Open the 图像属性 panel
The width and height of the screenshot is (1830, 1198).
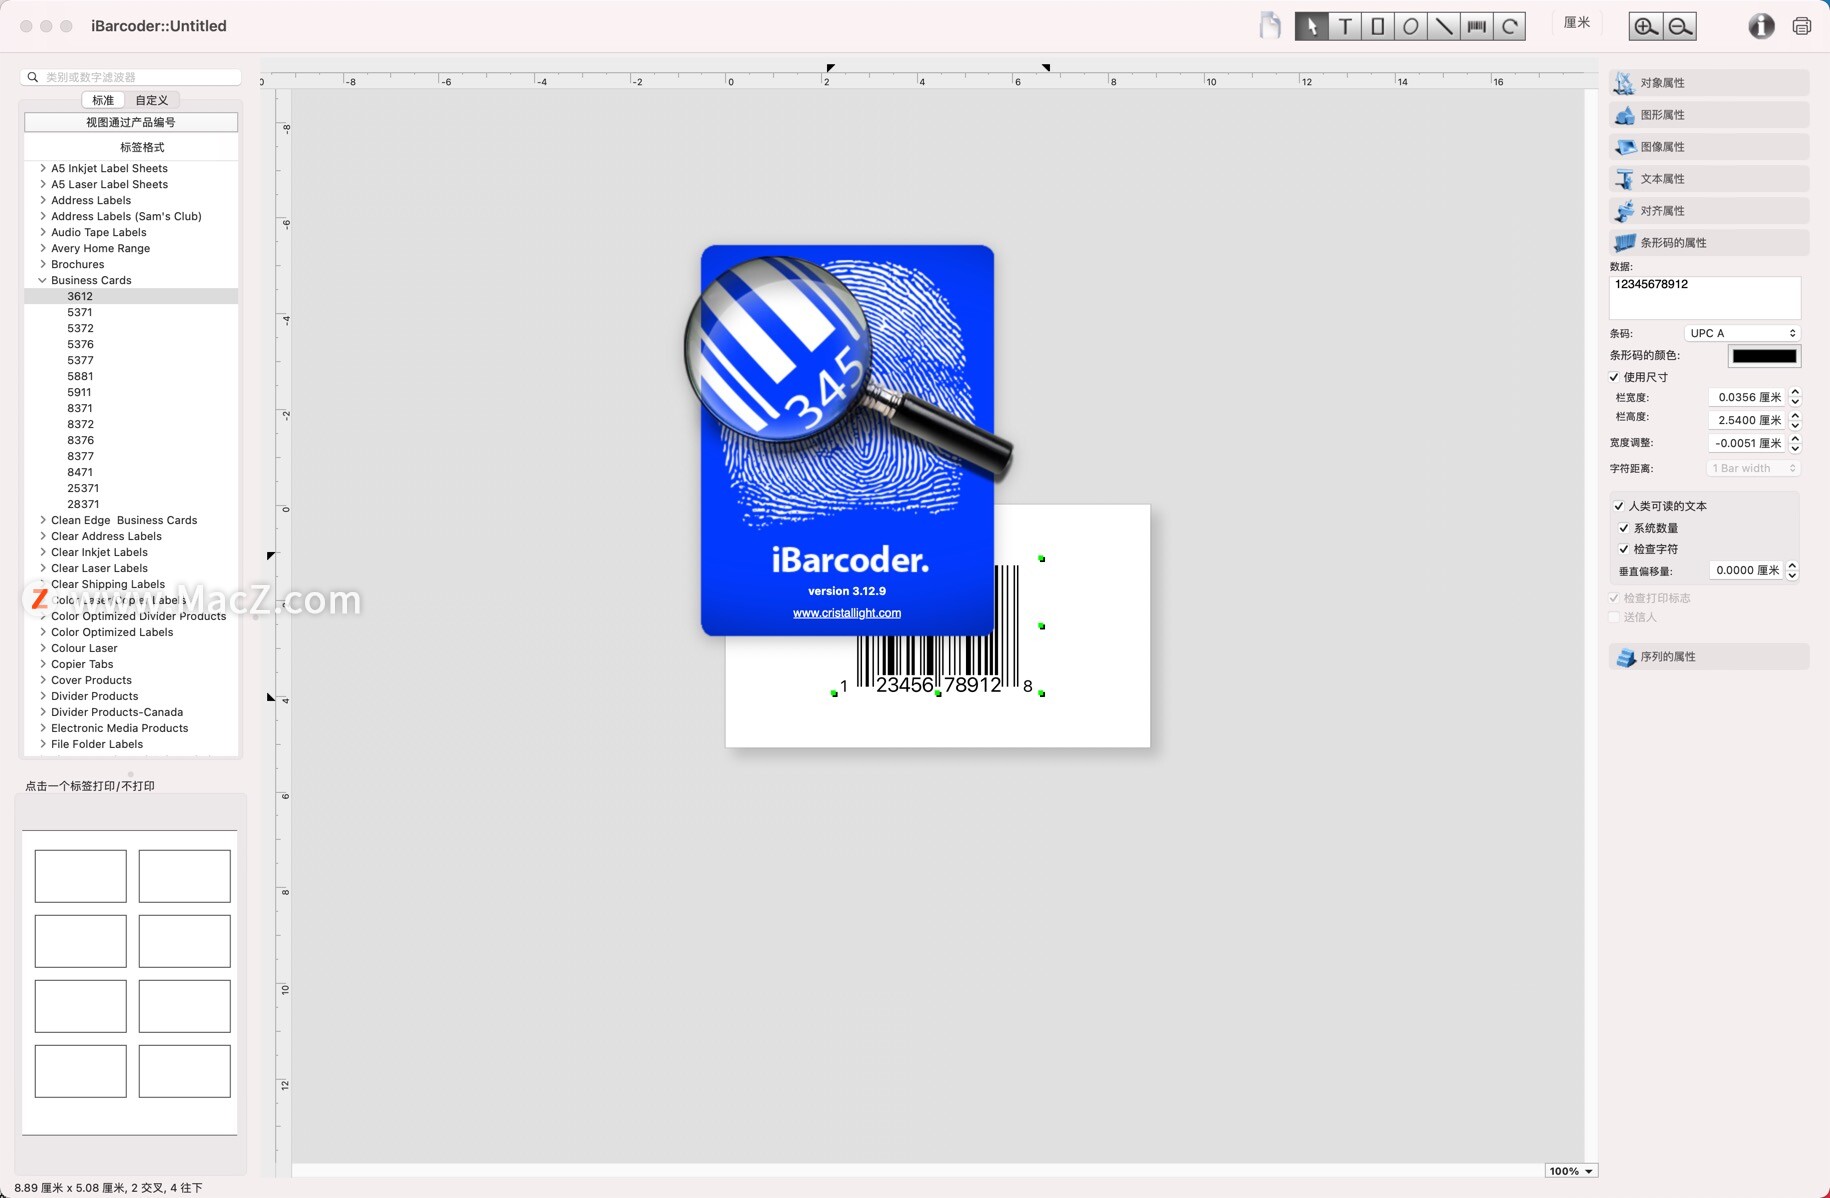click(1709, 147)
